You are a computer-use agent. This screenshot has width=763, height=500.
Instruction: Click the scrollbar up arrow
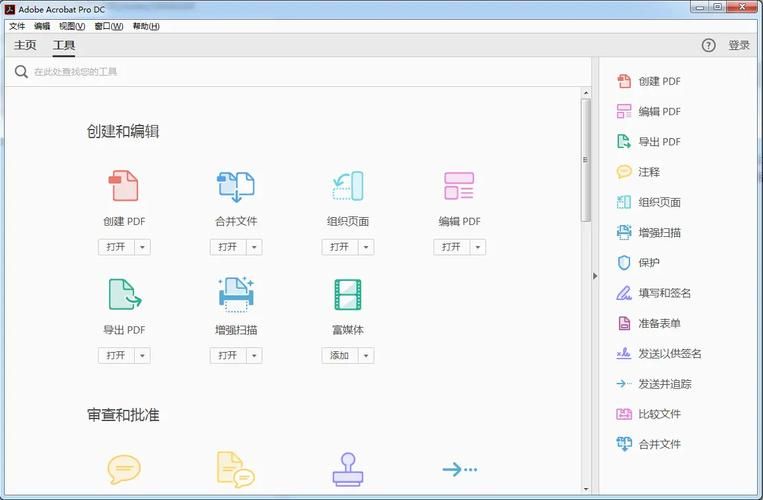[x=586, y=93]
